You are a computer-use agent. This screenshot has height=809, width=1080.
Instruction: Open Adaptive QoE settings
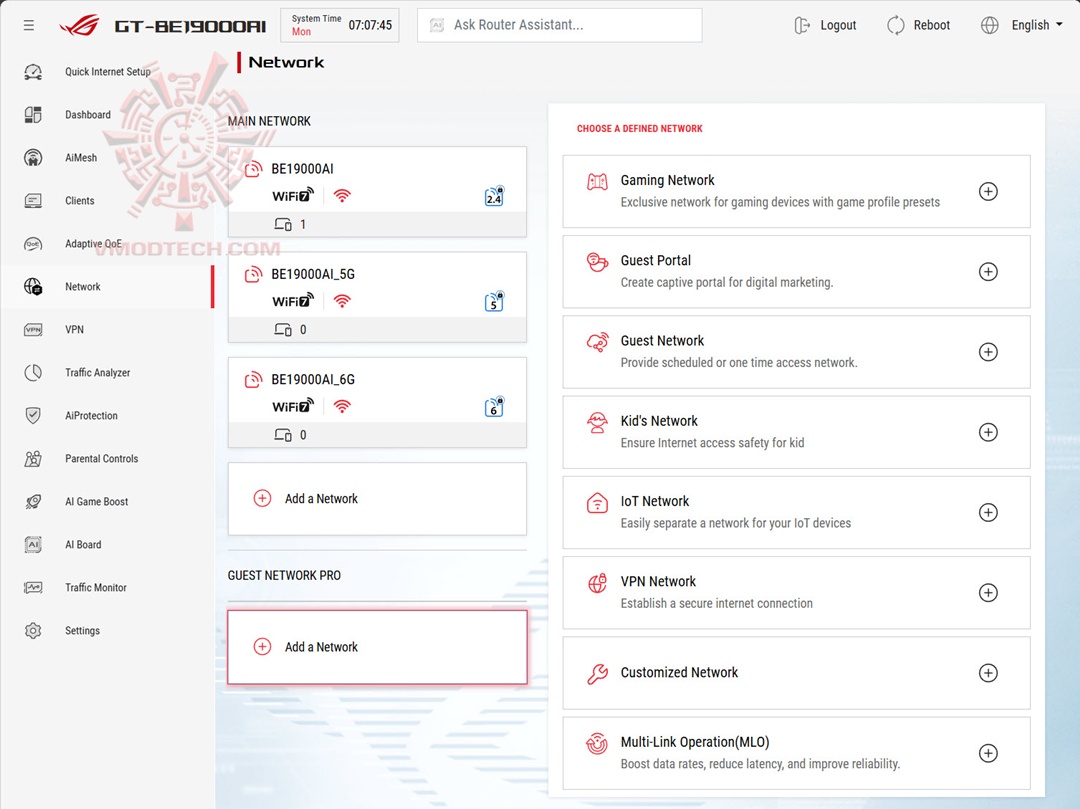coord(93,244)
